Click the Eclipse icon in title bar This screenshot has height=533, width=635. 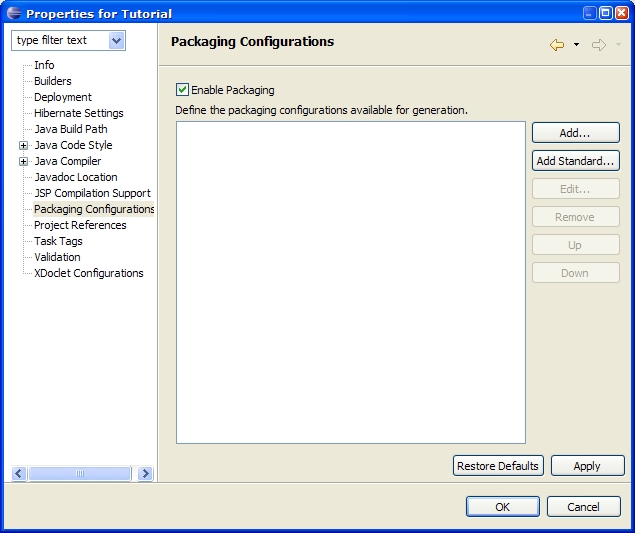(14, 13)
